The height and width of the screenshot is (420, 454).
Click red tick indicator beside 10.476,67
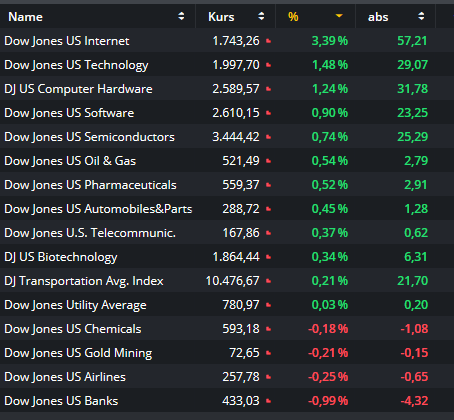pyautogui.click(x=268, y=281)
